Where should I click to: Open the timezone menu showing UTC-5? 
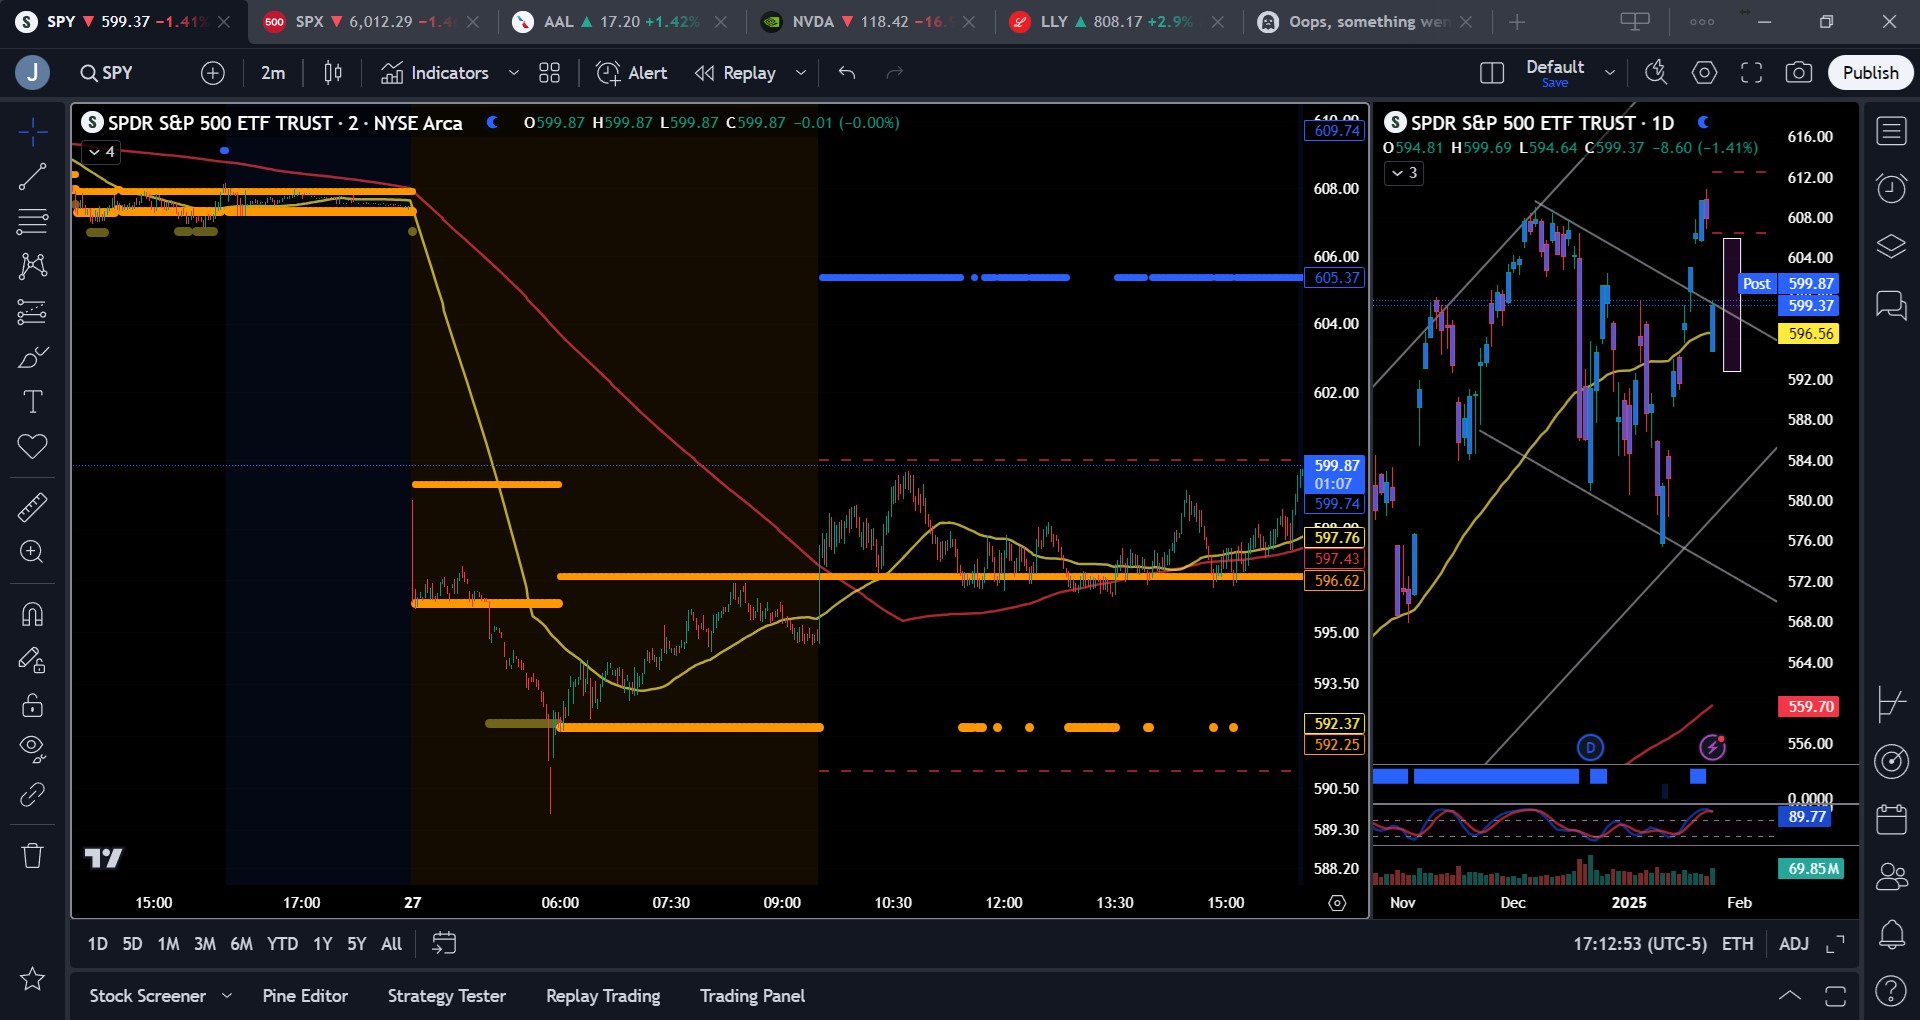click(x=1640, y=944)
